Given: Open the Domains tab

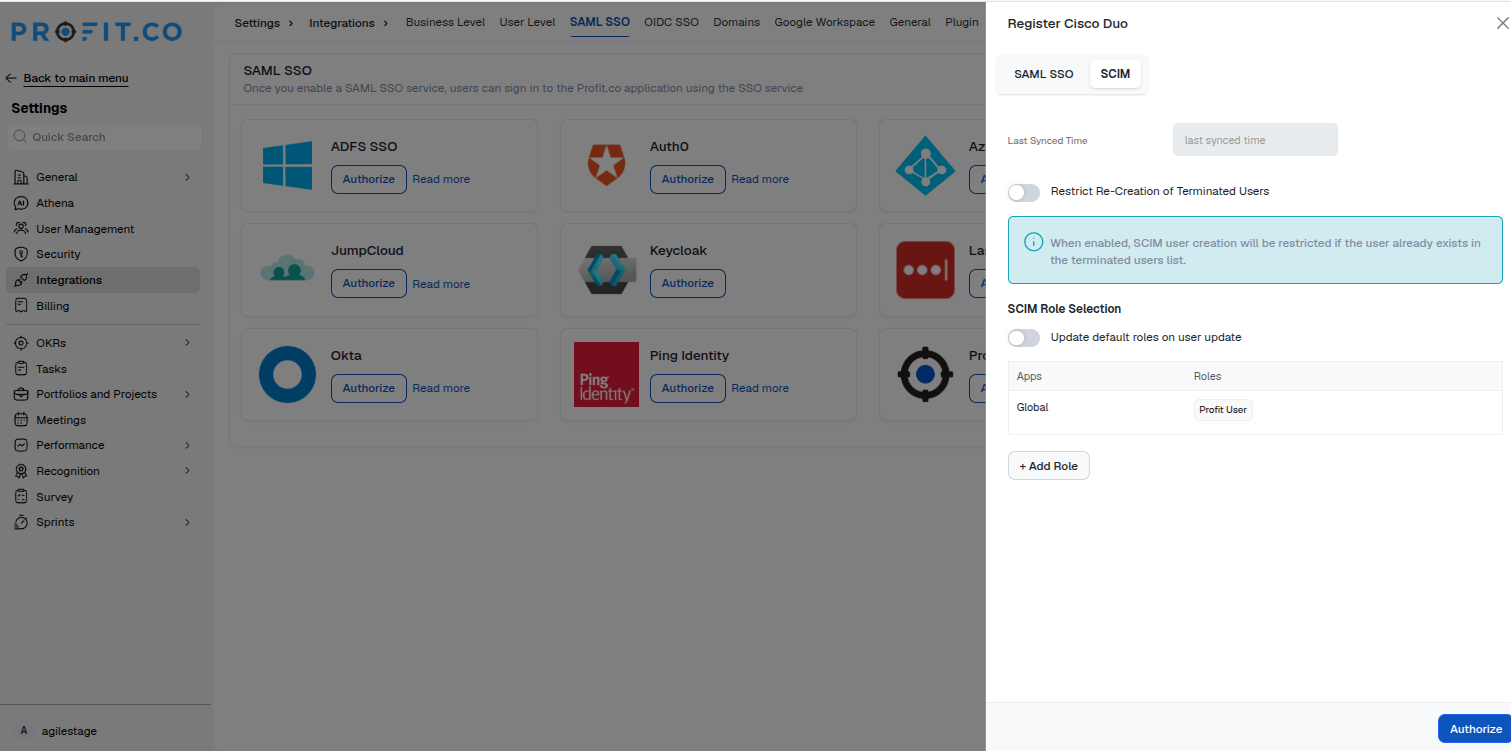Looking at the screenshot, I should click(x=736, y=22).
